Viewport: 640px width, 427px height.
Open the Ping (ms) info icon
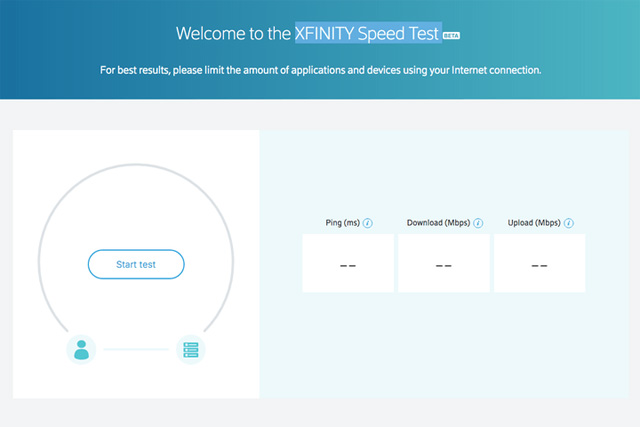(368, 223)
